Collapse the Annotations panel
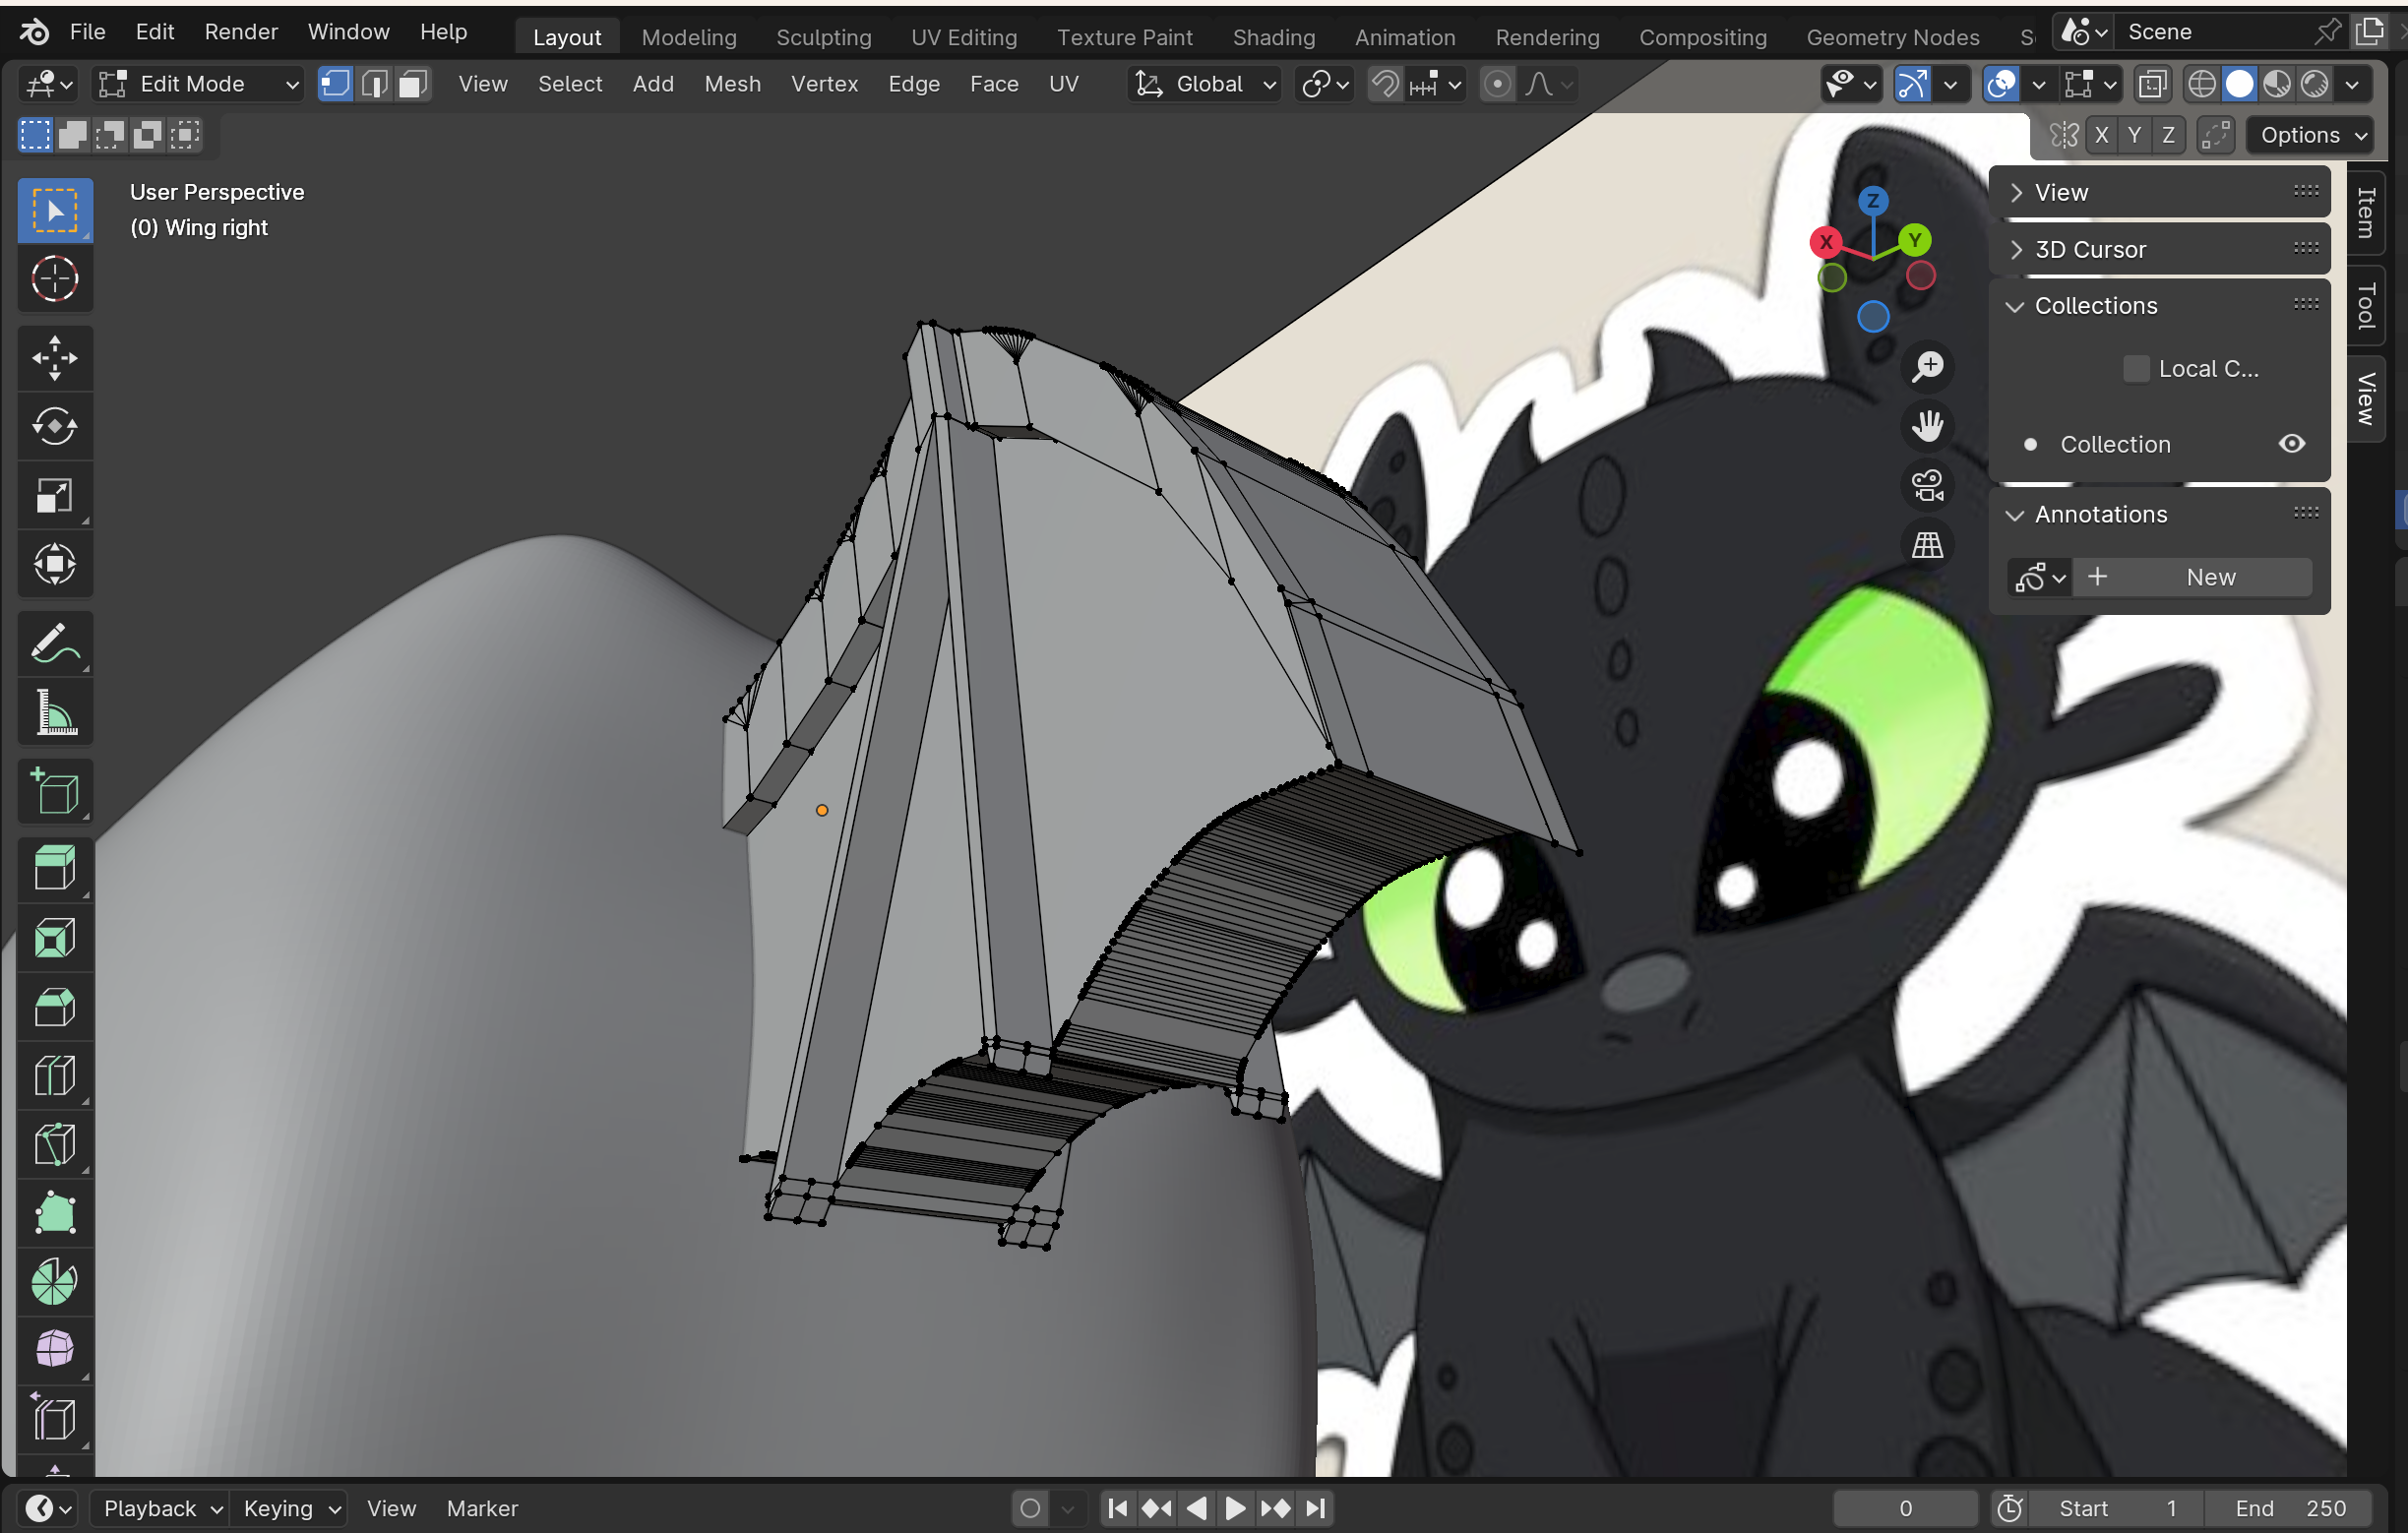 (x=2160, y=514)
